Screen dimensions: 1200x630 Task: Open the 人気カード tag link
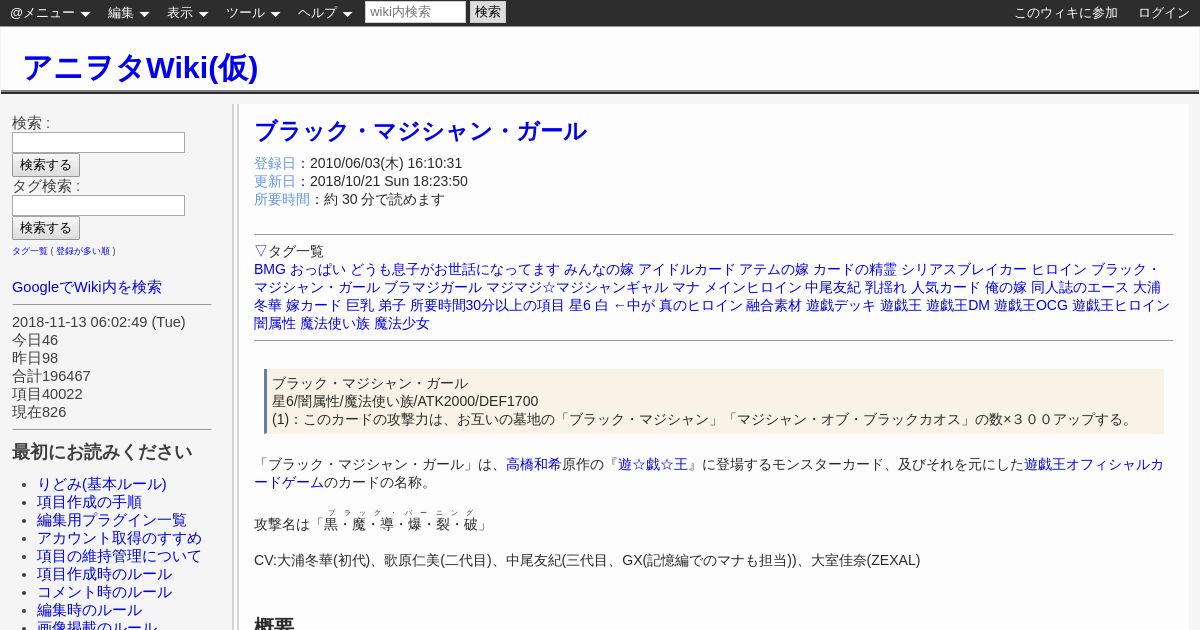coord(946,287)
